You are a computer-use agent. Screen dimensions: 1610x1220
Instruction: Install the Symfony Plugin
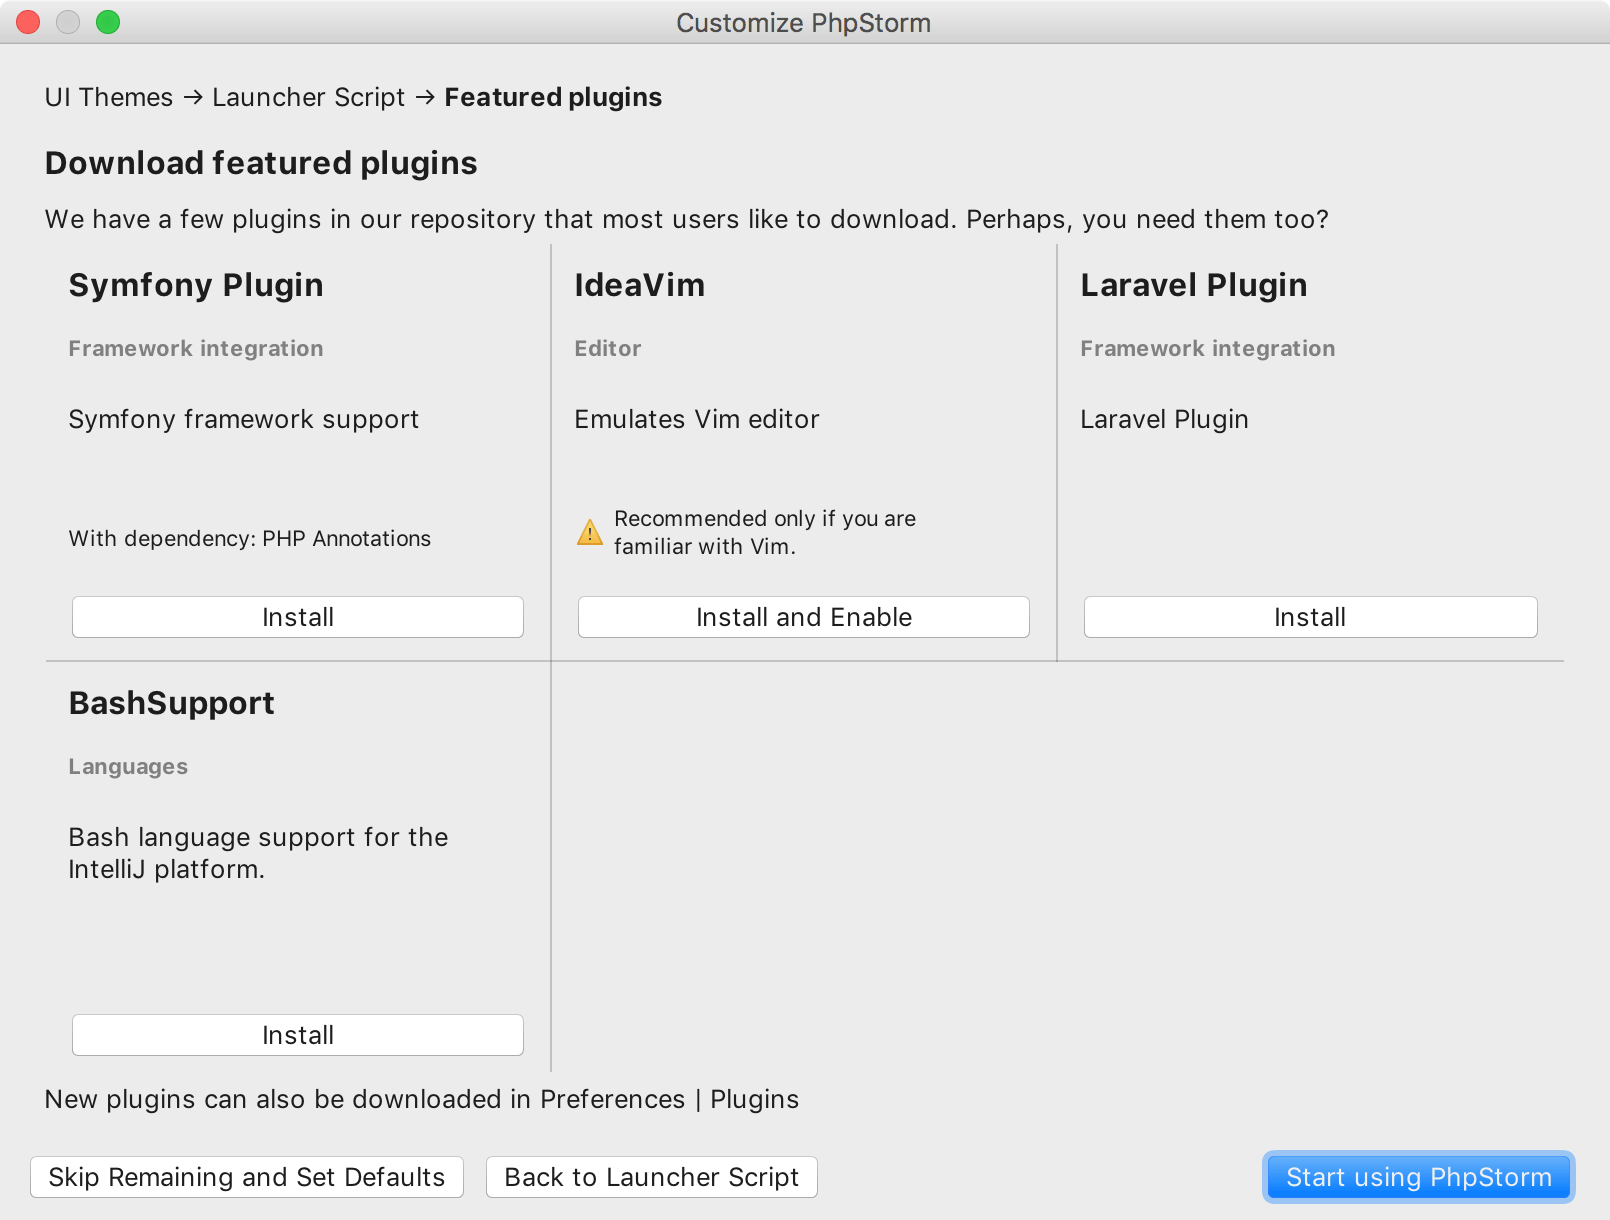click(297, 617)
